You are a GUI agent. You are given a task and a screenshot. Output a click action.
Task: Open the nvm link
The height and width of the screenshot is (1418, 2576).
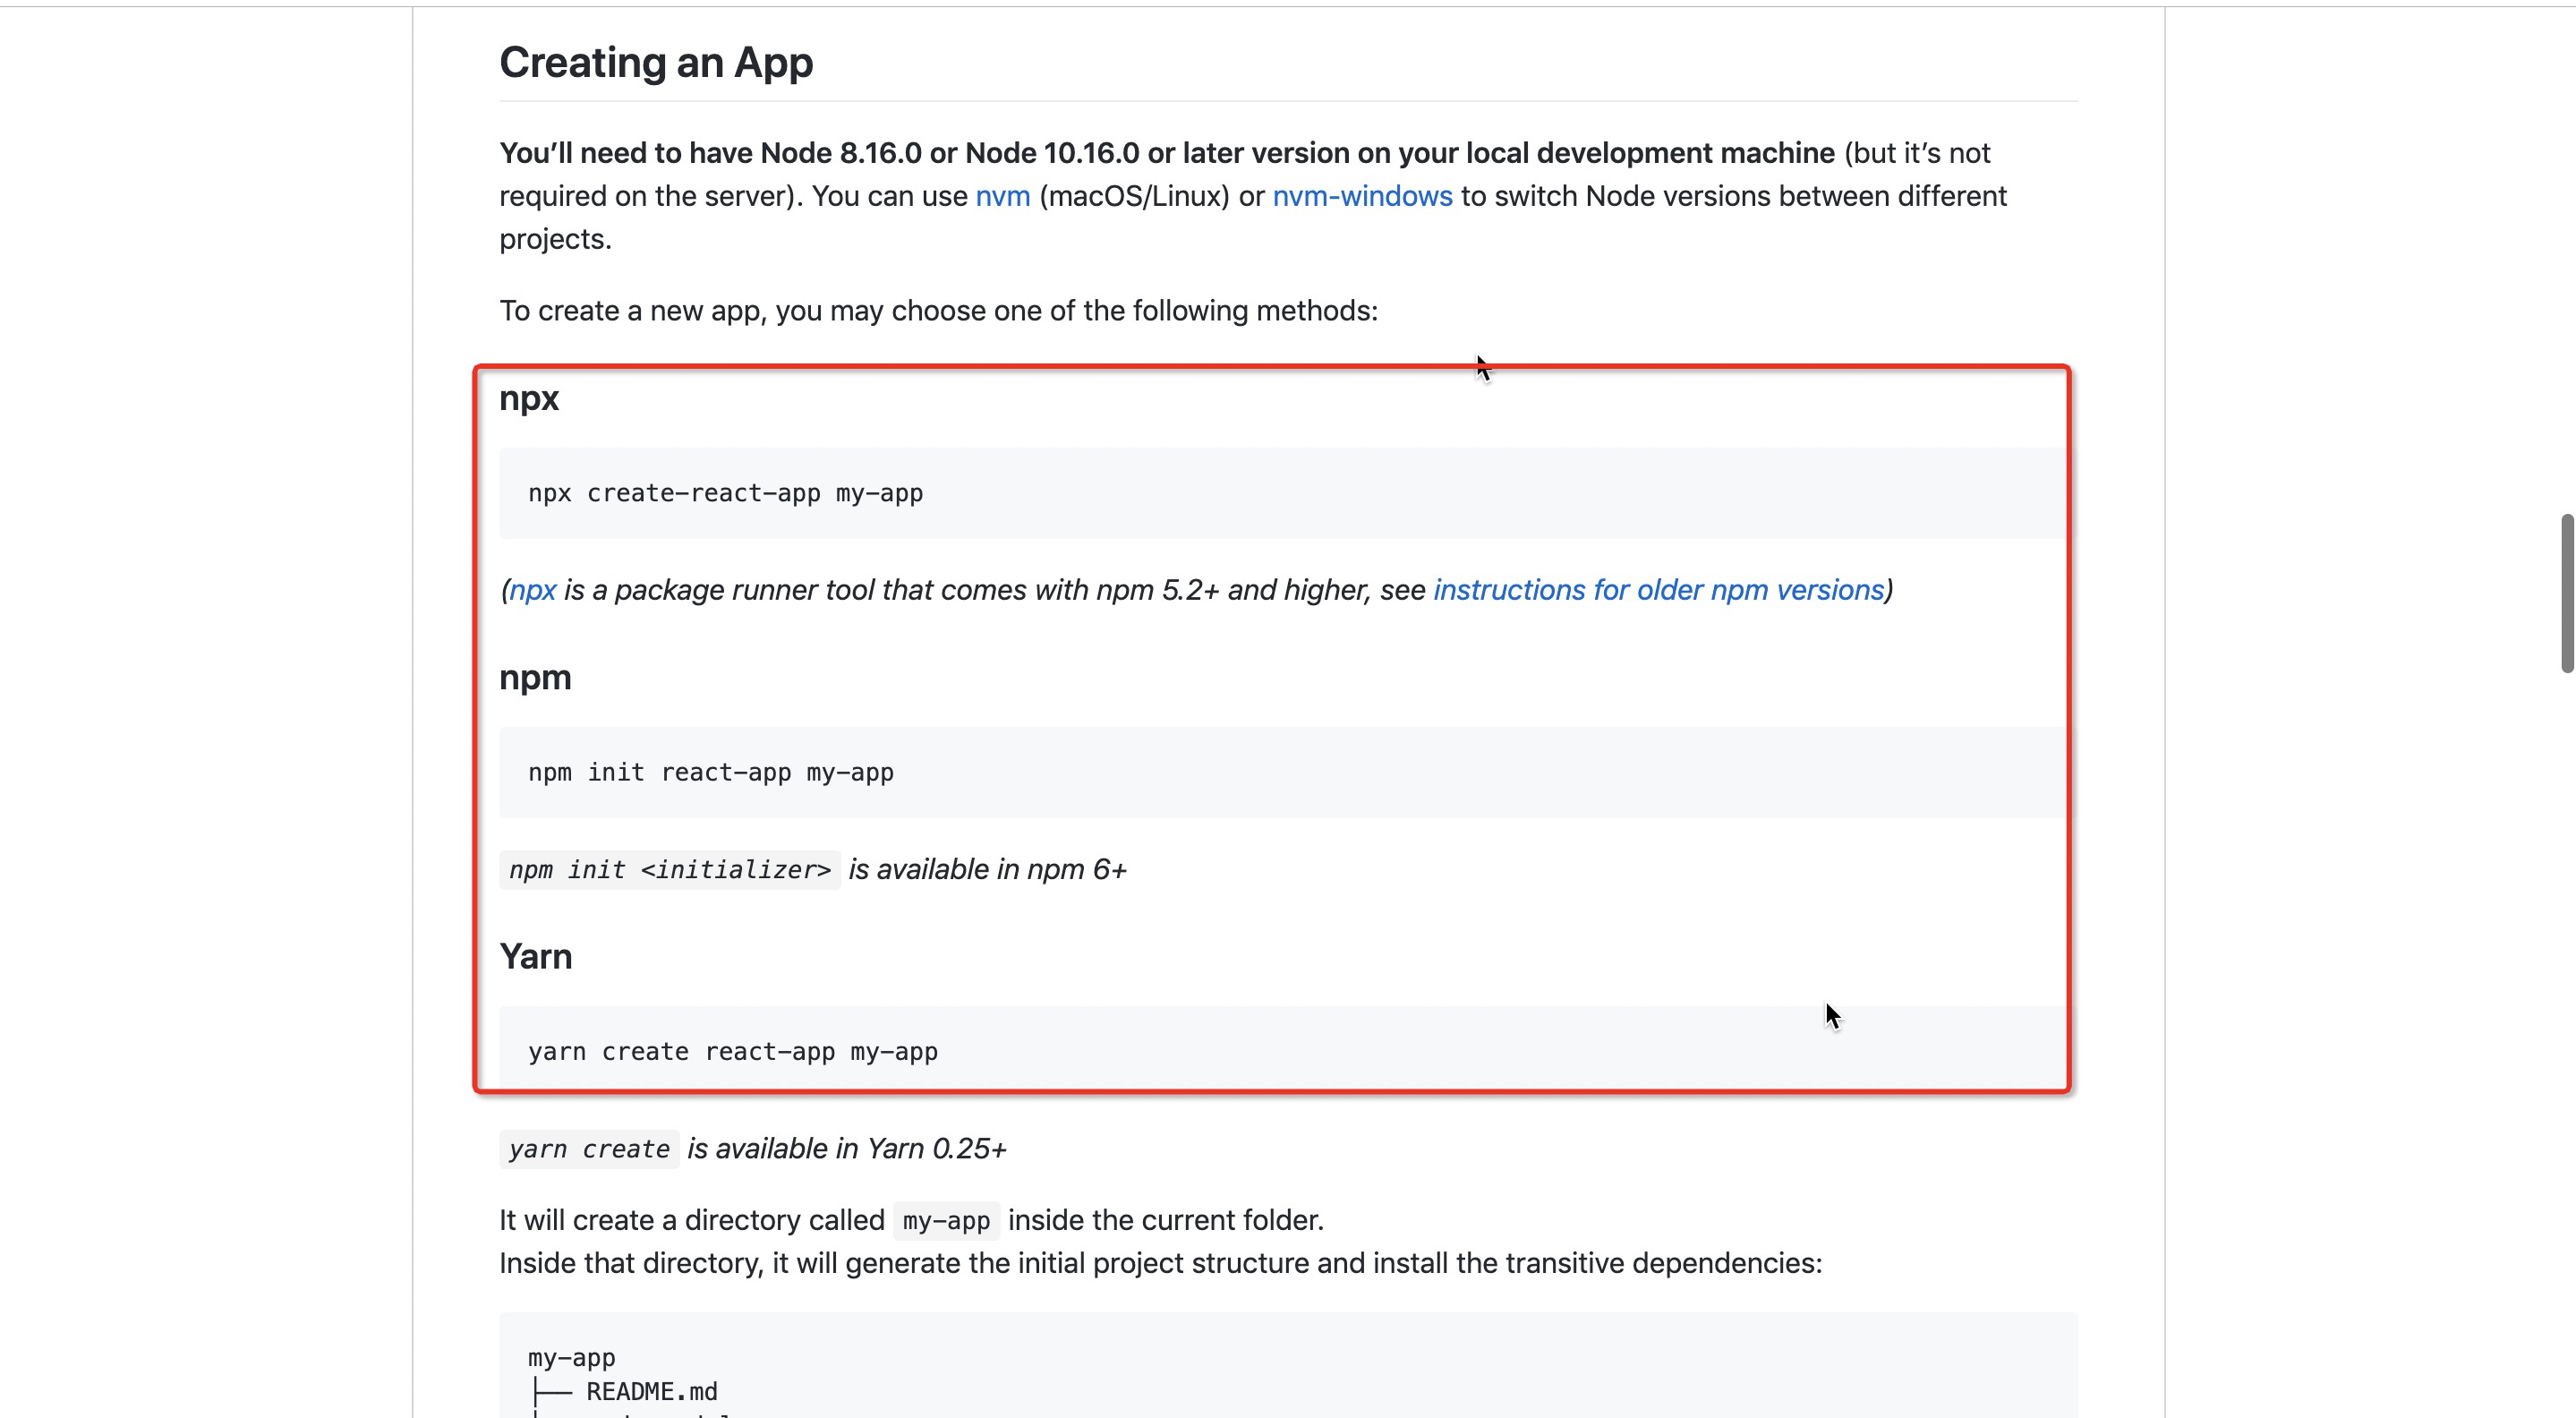click(1002, 196)
